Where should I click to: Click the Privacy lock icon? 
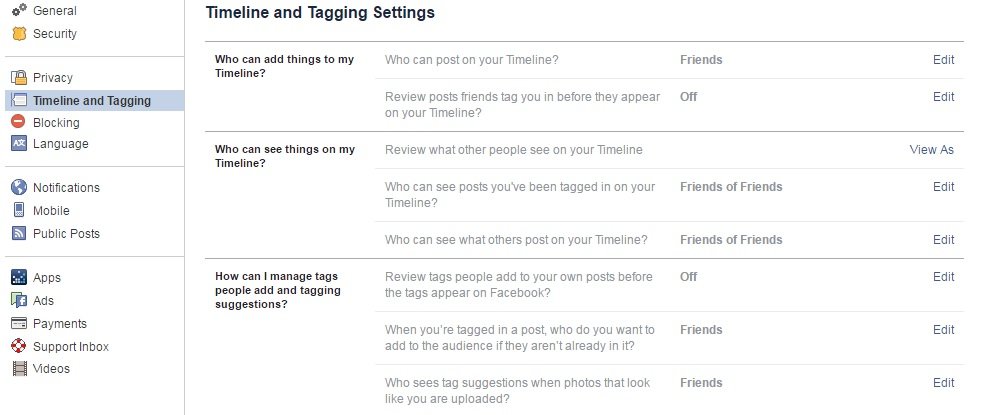(18, 78)
